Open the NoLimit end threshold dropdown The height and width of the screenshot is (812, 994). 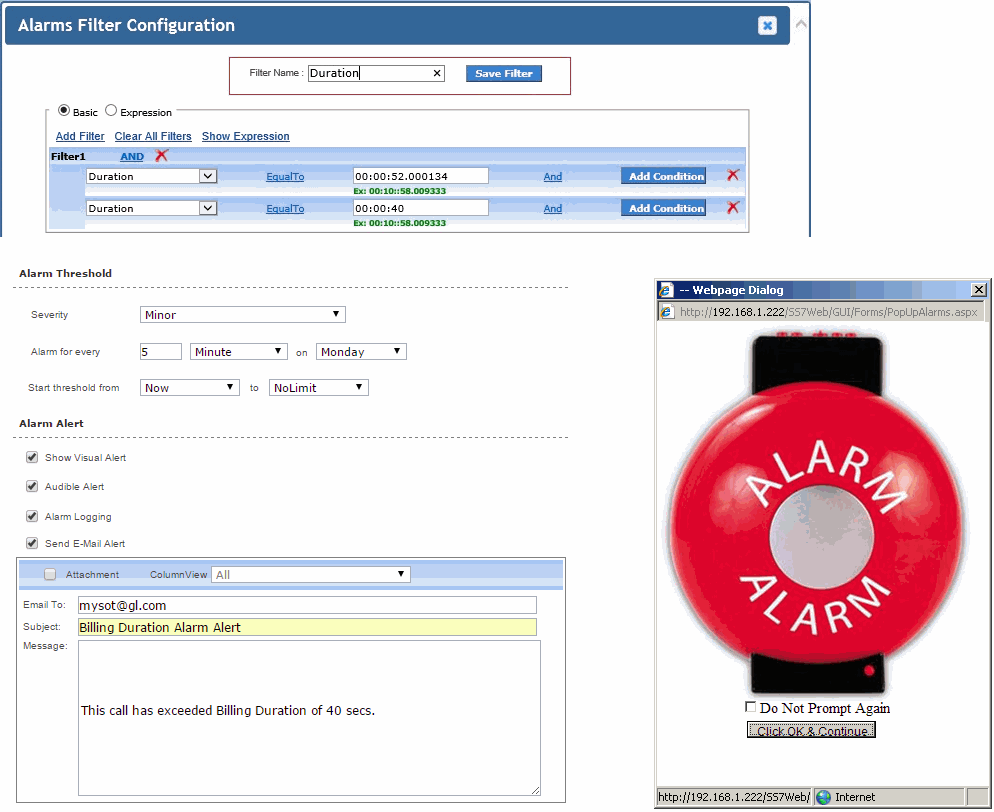tap(319, 387)
